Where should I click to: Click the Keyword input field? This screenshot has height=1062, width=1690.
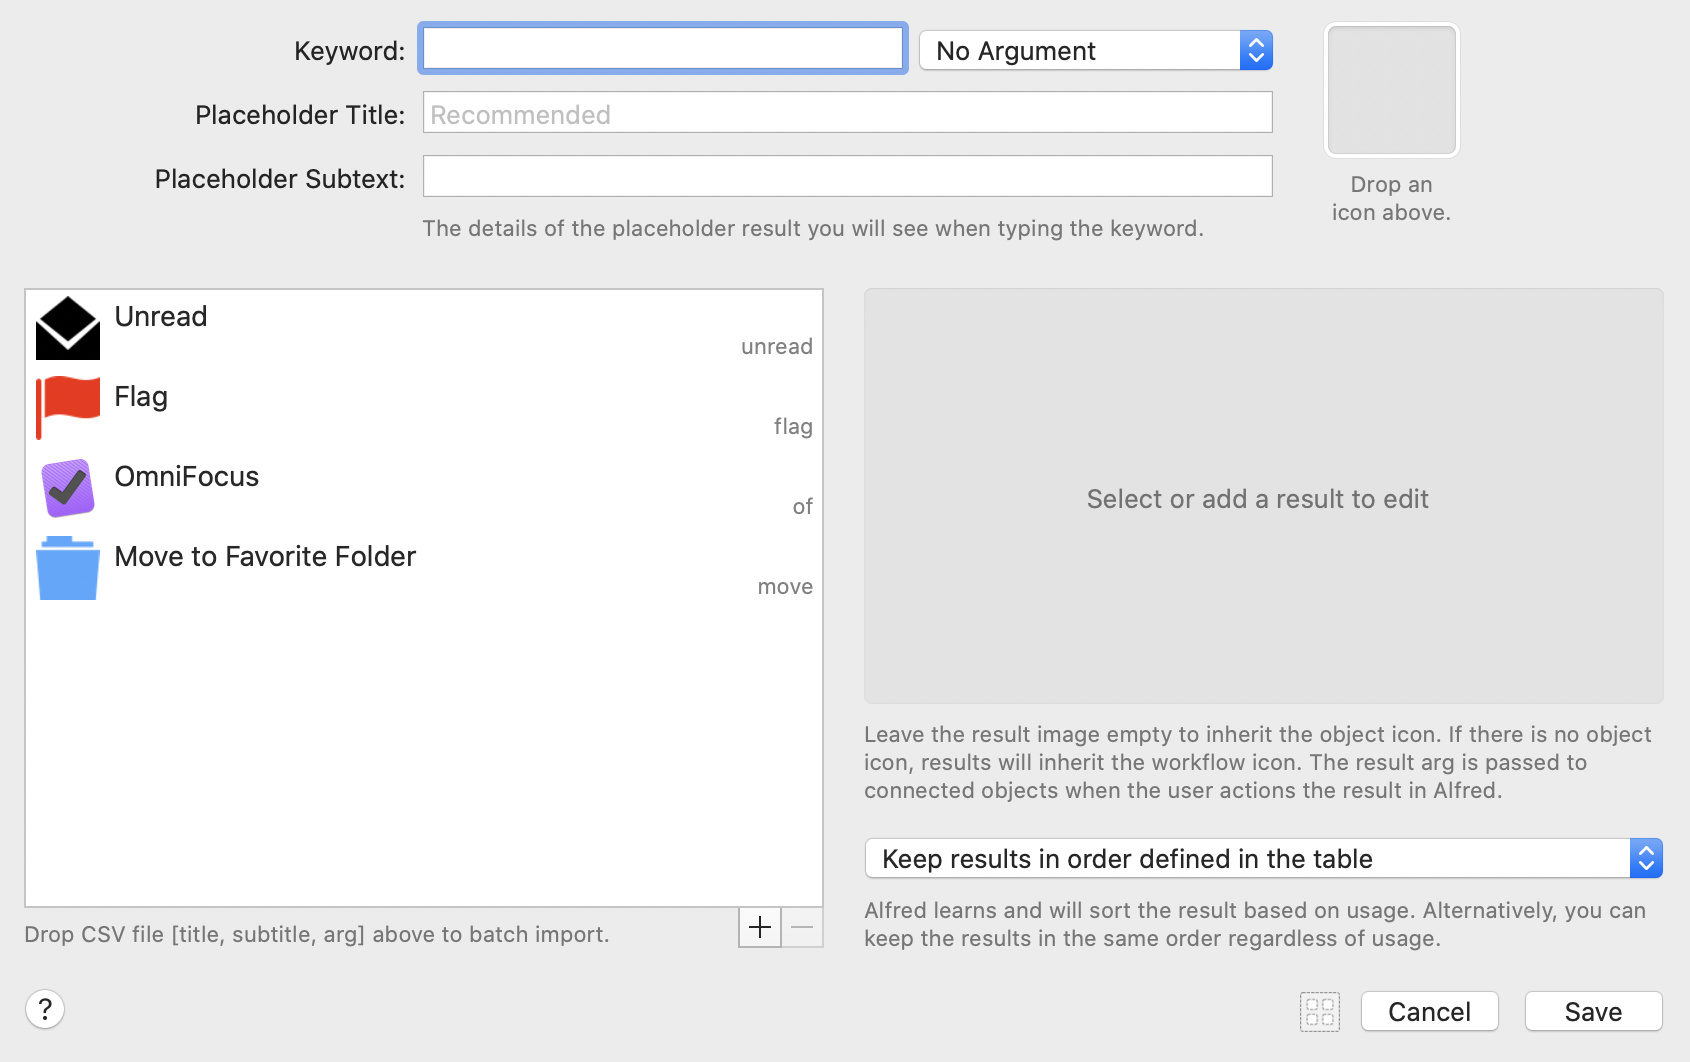(662, 48)
